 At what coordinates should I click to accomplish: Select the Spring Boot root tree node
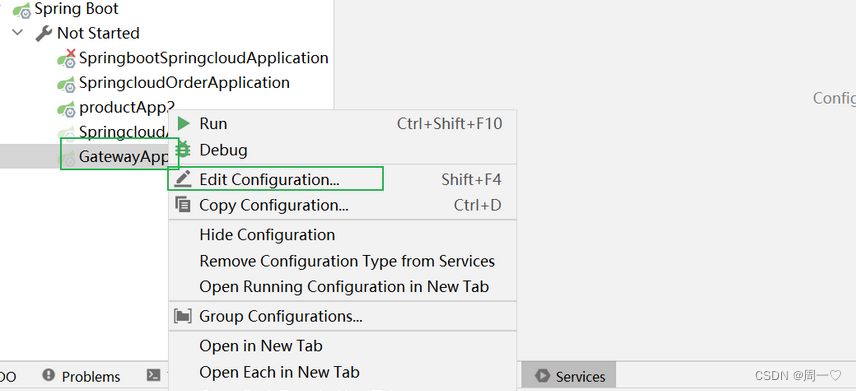click(76, 9)
